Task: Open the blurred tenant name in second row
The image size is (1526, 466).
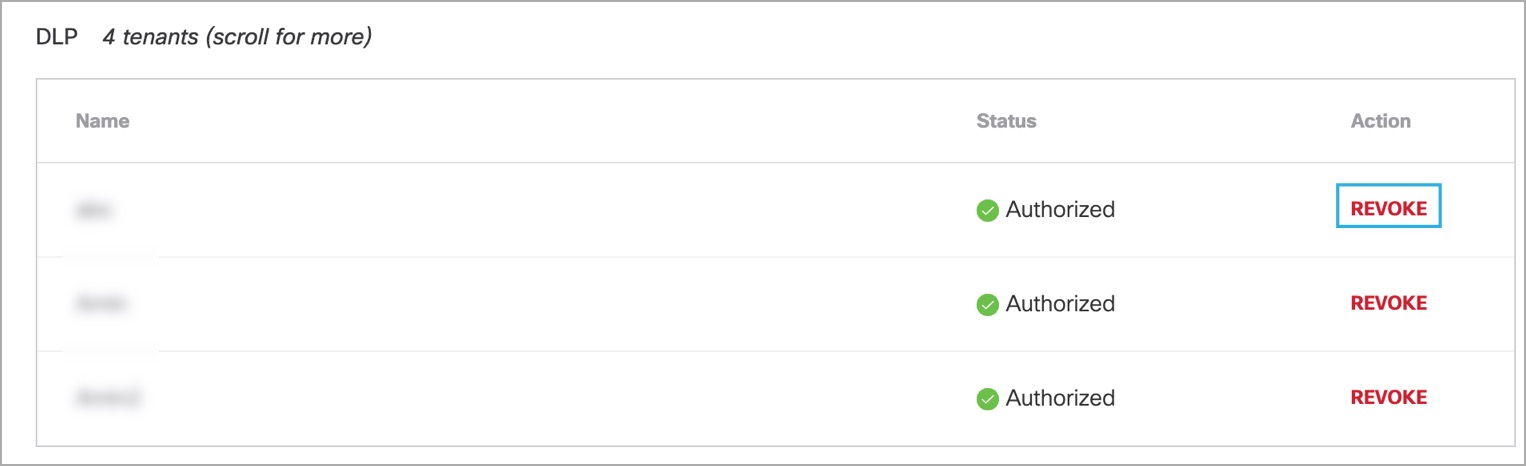Action: click(x=103, y=304)
